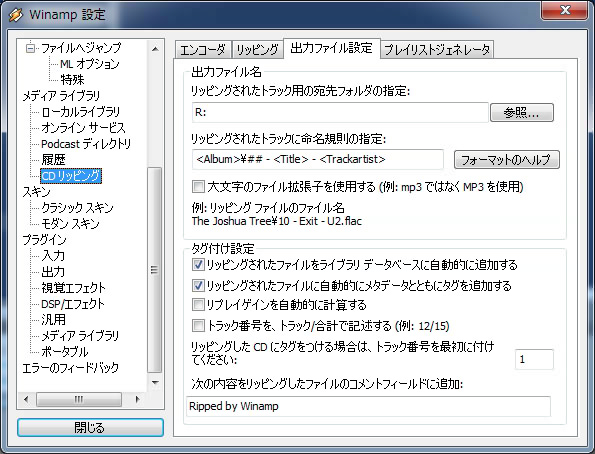This screenshot has height=454, width=595.
Task: Open フォーマットのヘルプ button
Action: pos(507,159)
